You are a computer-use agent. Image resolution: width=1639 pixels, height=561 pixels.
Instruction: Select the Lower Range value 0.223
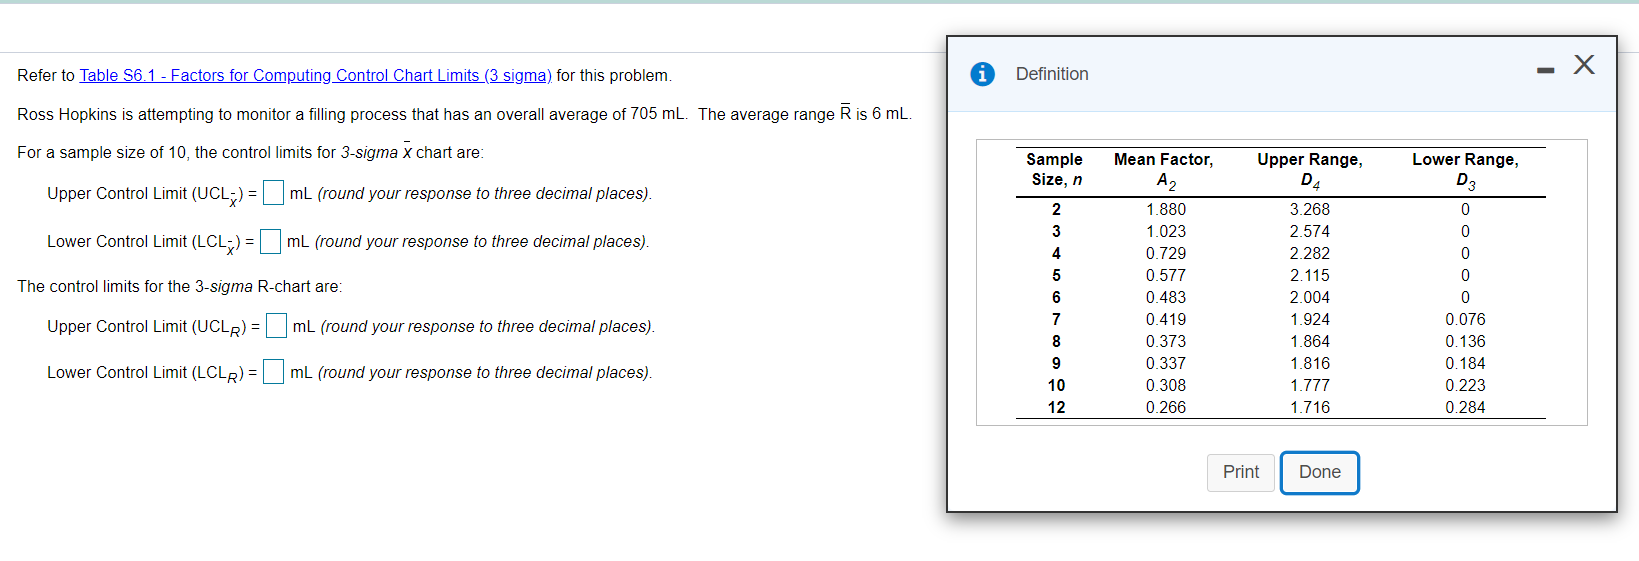tap(1465, 385)
